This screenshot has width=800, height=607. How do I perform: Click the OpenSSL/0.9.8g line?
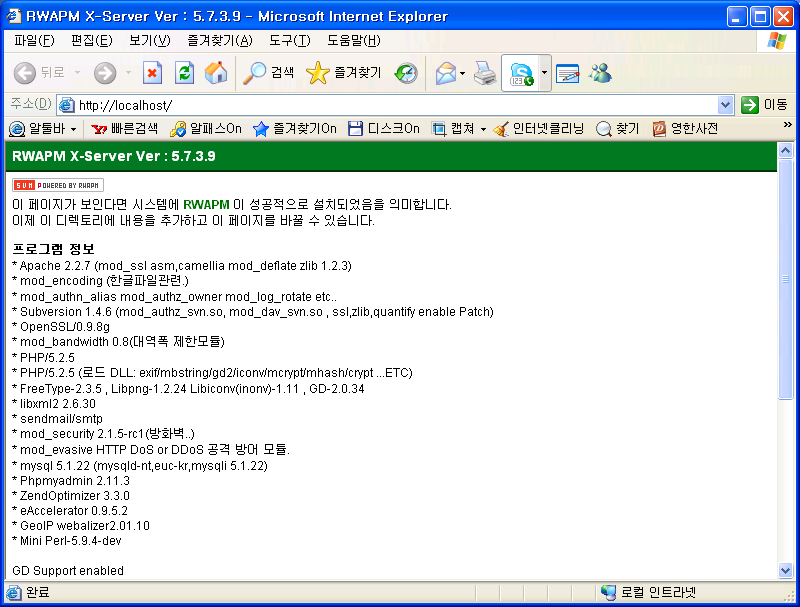61,326
